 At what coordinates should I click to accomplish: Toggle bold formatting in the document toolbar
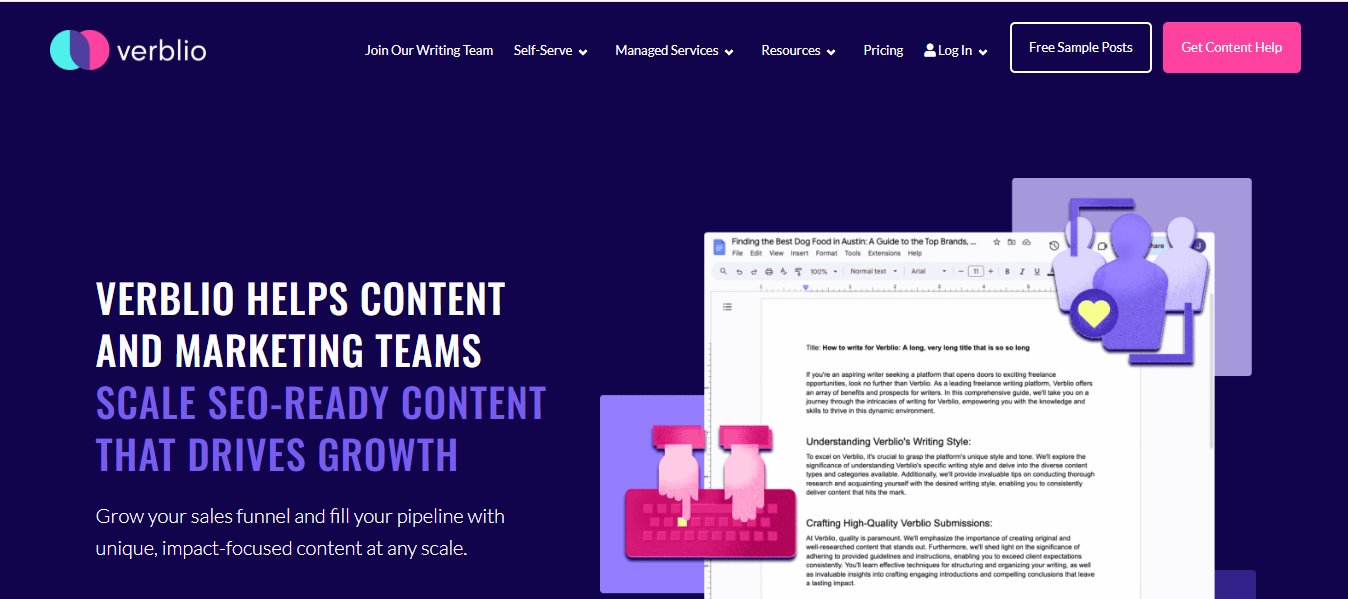pyautogui.click(x=1007, y=271)
